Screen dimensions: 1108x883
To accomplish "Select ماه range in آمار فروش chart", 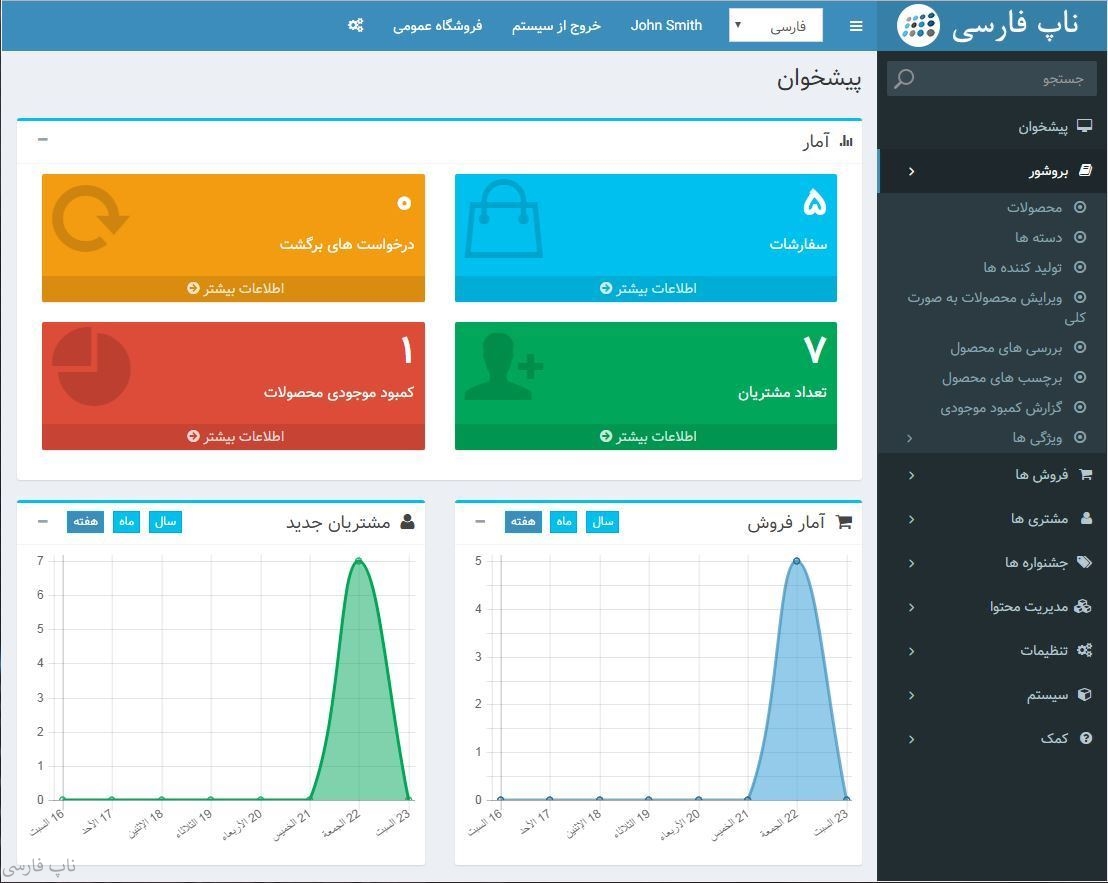I will pos(563,521).
